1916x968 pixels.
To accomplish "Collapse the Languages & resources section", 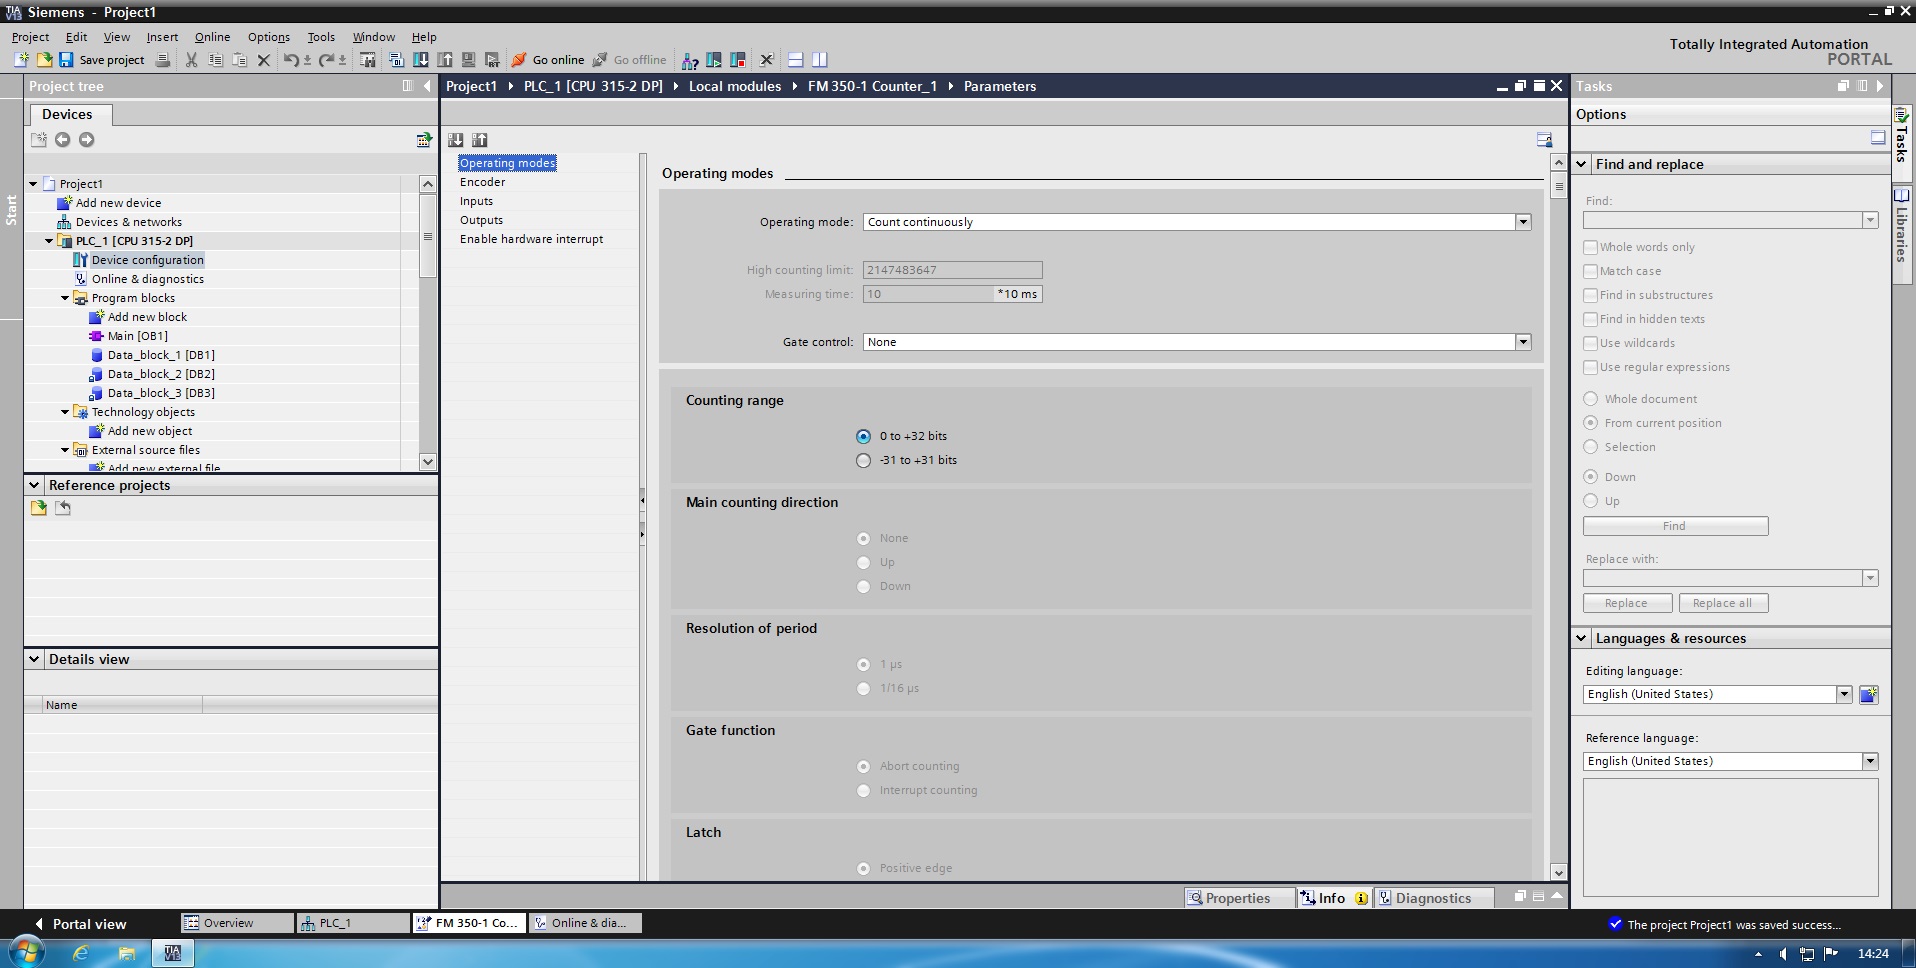I will [x=1582, y=638].
